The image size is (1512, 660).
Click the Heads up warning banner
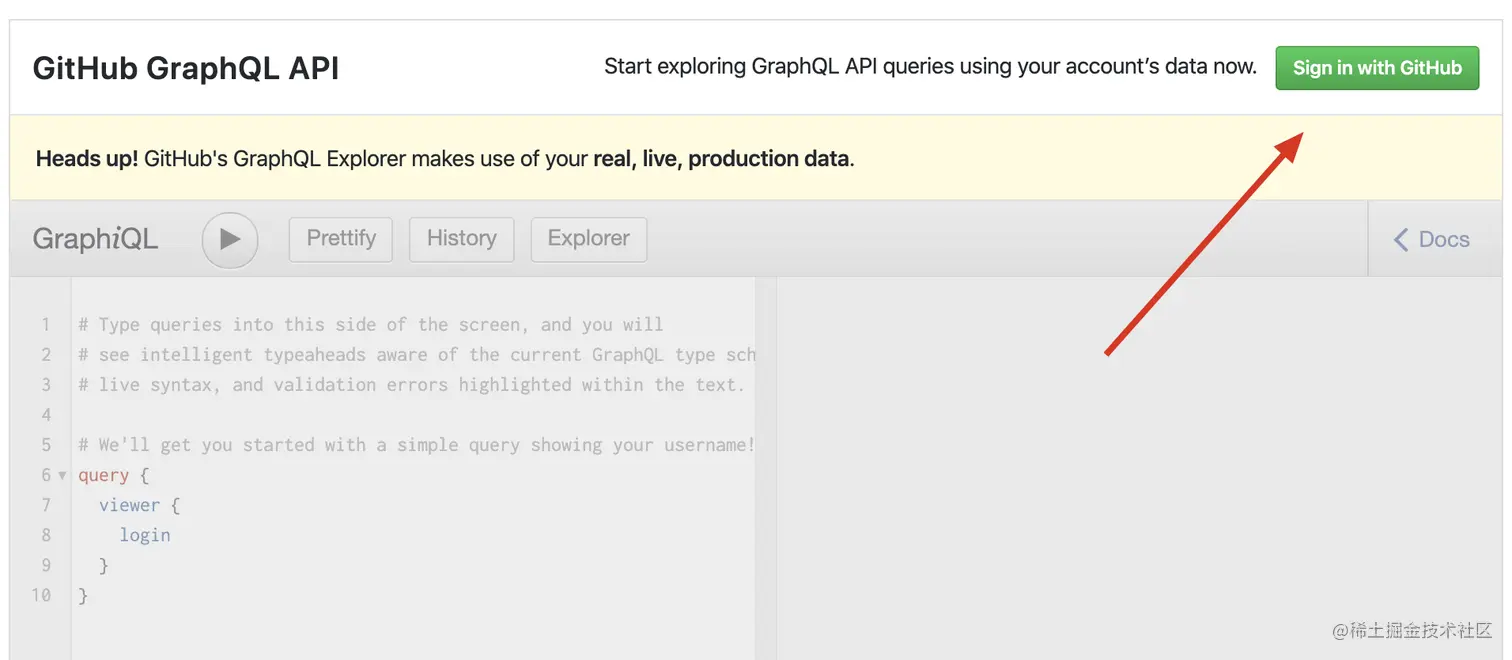click(x=444, y=158)
